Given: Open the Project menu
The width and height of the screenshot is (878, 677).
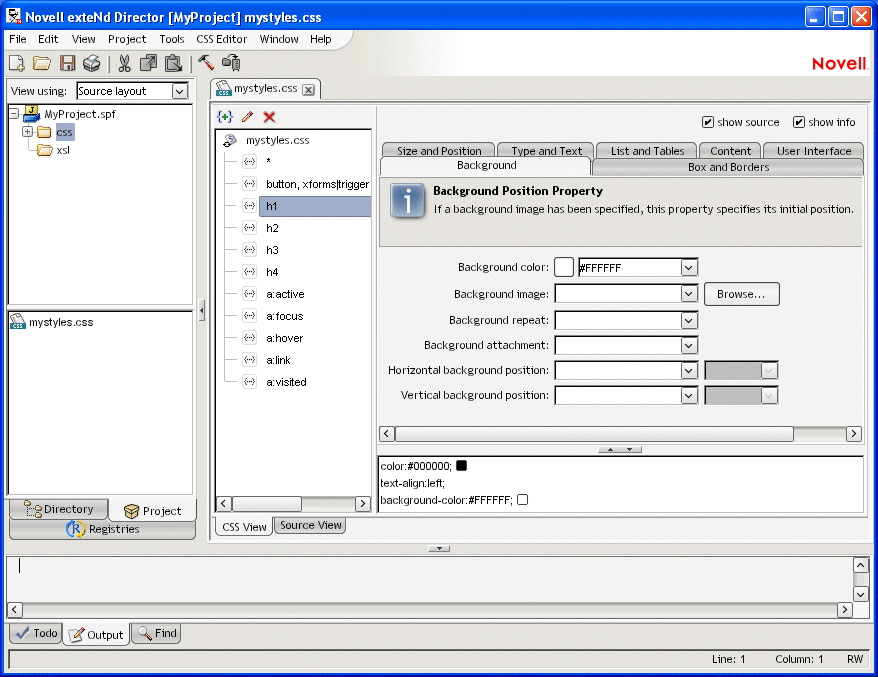Looking at the screenshot, I should [x=127, y=39].
